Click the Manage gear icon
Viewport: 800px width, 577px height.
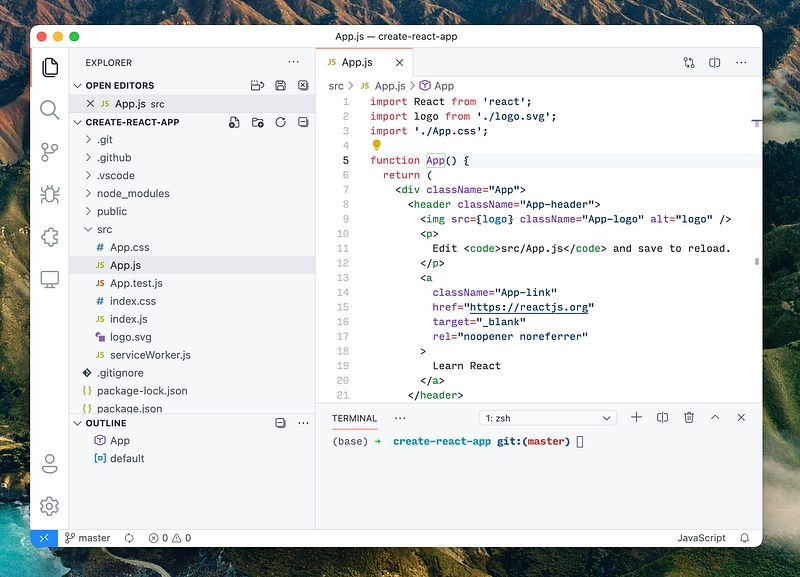[49, 506]
